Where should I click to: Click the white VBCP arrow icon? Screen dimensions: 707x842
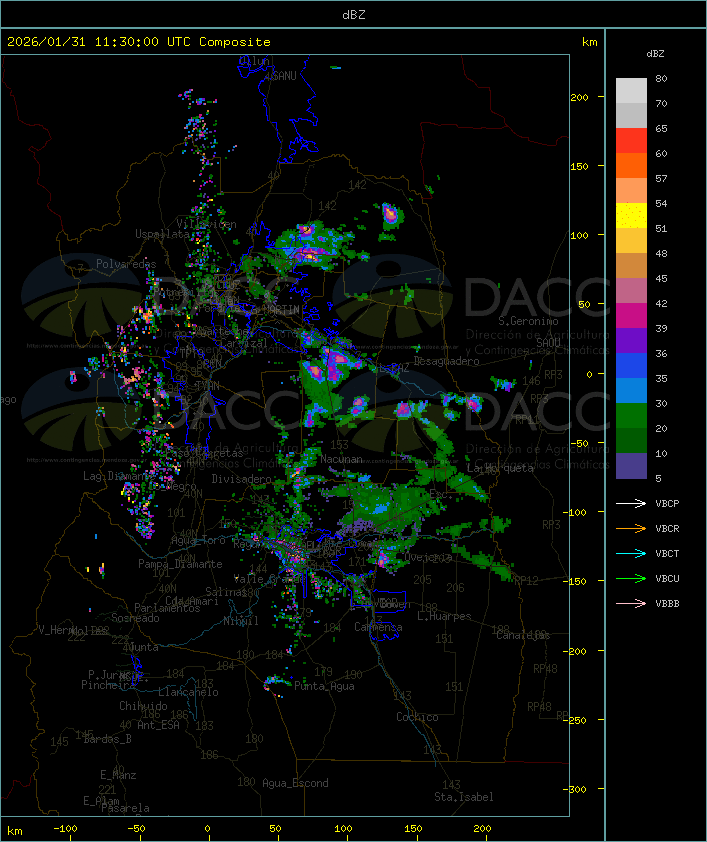click(x=631, y=504)
